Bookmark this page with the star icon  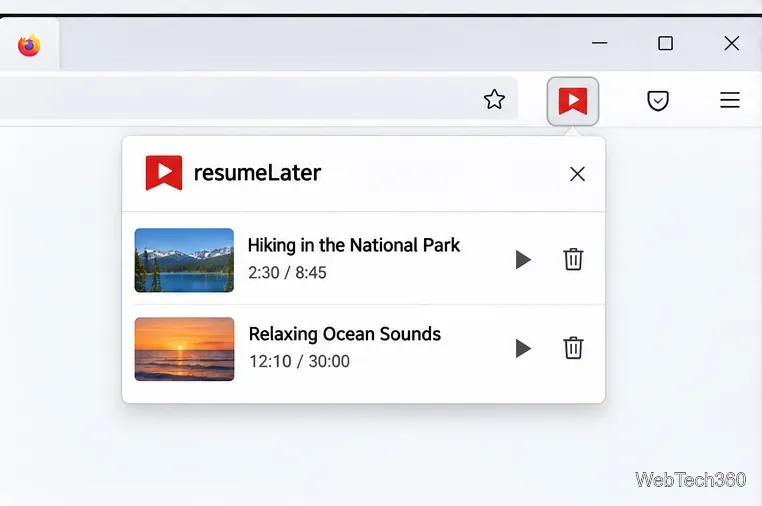pos(494,100)
